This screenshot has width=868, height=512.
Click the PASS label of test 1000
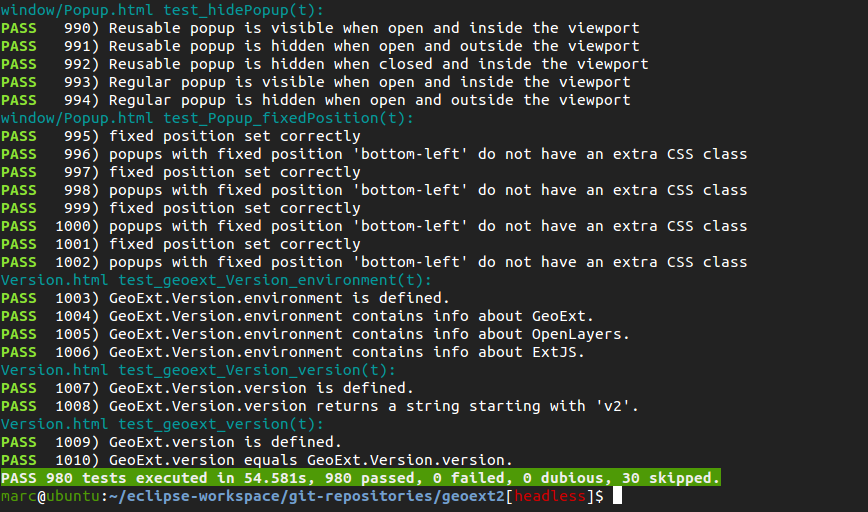pyautogui.click(x=18, y=226)
